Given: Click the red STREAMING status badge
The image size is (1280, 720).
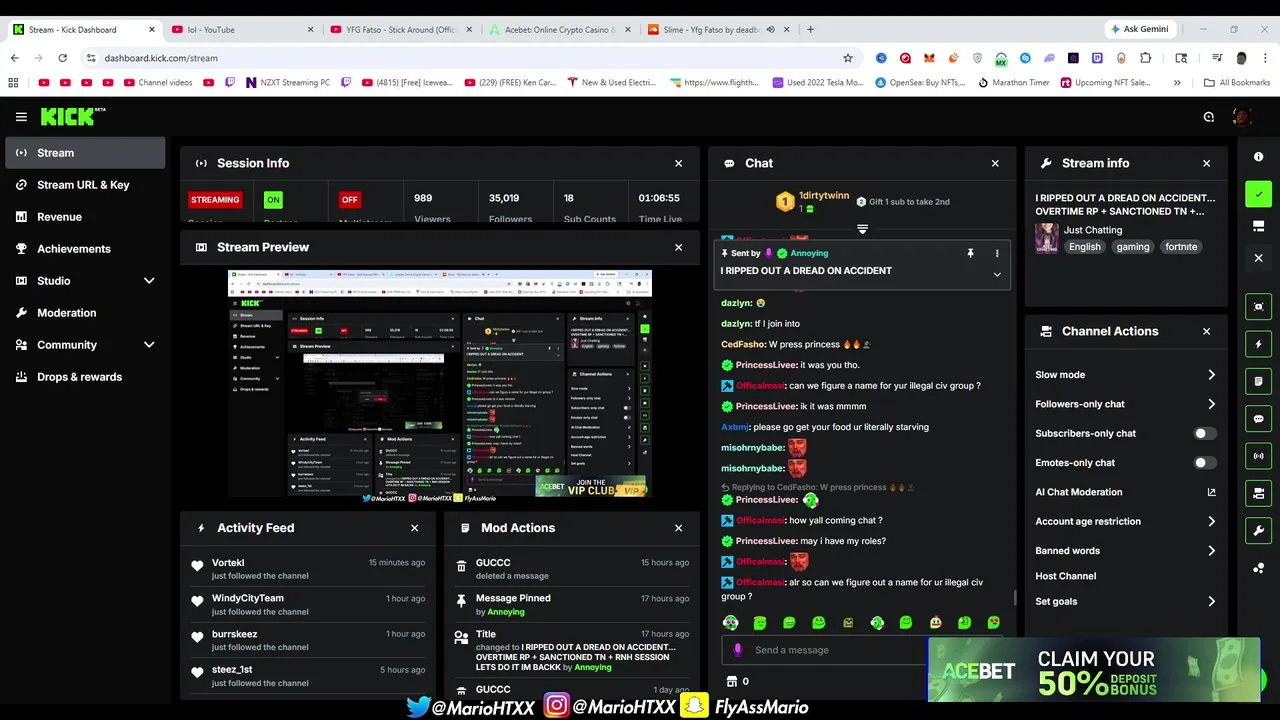Looking at the screenshot, I should point(215,200).
